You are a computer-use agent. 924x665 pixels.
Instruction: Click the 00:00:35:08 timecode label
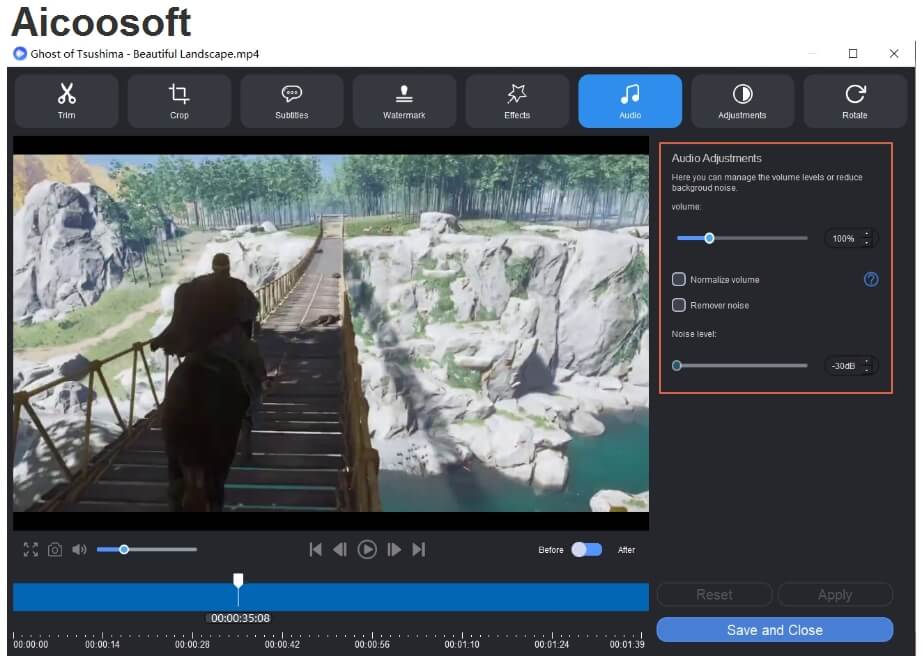click(x=240, y=618)
